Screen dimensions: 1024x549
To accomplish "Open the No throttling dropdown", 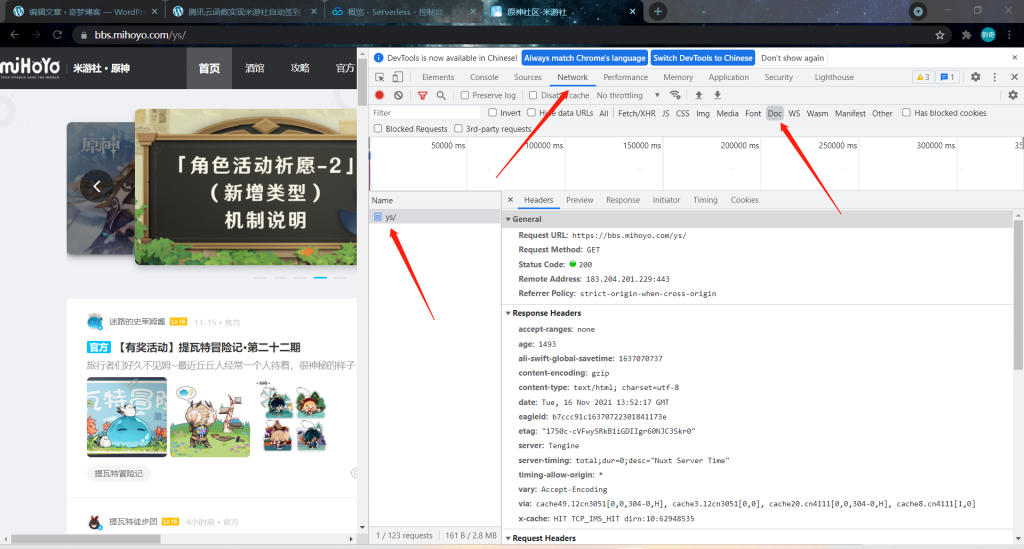I will 628,95.
